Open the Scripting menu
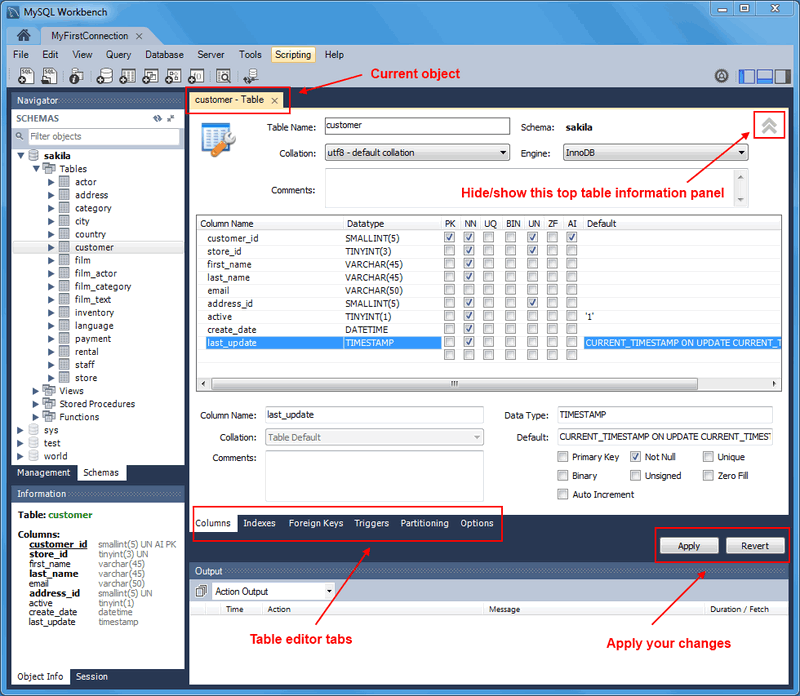Screen dimensions: 800x696 pyautogui.click(x=293, y=55)
